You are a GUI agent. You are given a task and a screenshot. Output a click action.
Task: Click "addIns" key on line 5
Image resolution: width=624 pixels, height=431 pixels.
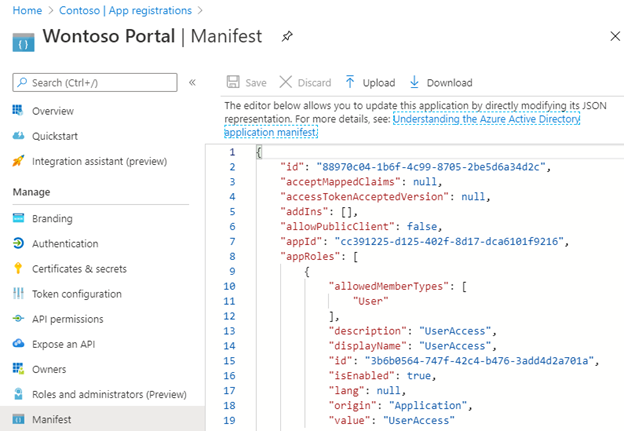(x=304, y=212)
